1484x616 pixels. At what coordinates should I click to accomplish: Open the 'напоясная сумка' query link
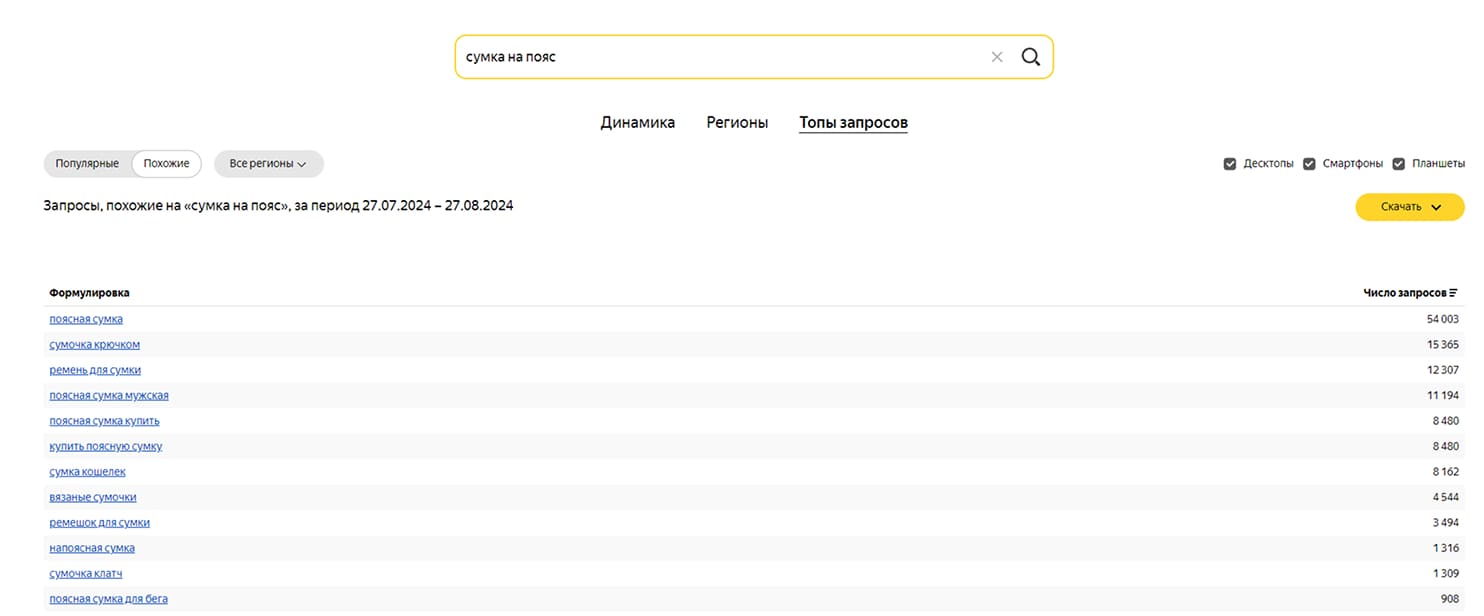click(92, 548)
